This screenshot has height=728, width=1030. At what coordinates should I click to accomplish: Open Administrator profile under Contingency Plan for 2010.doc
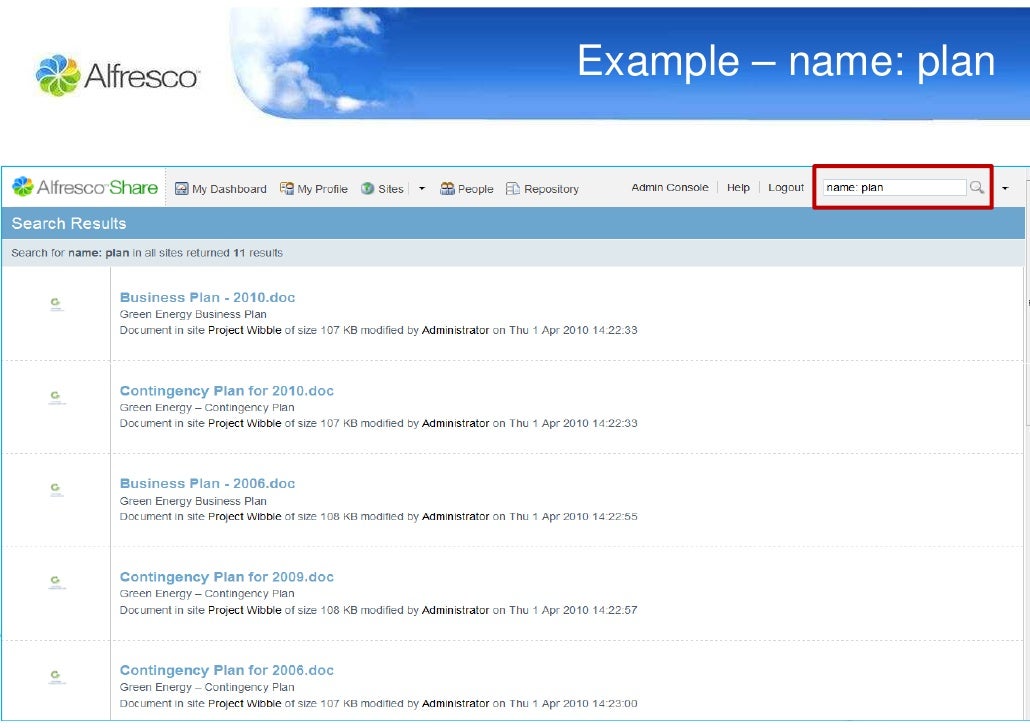[x=455, y=423]
